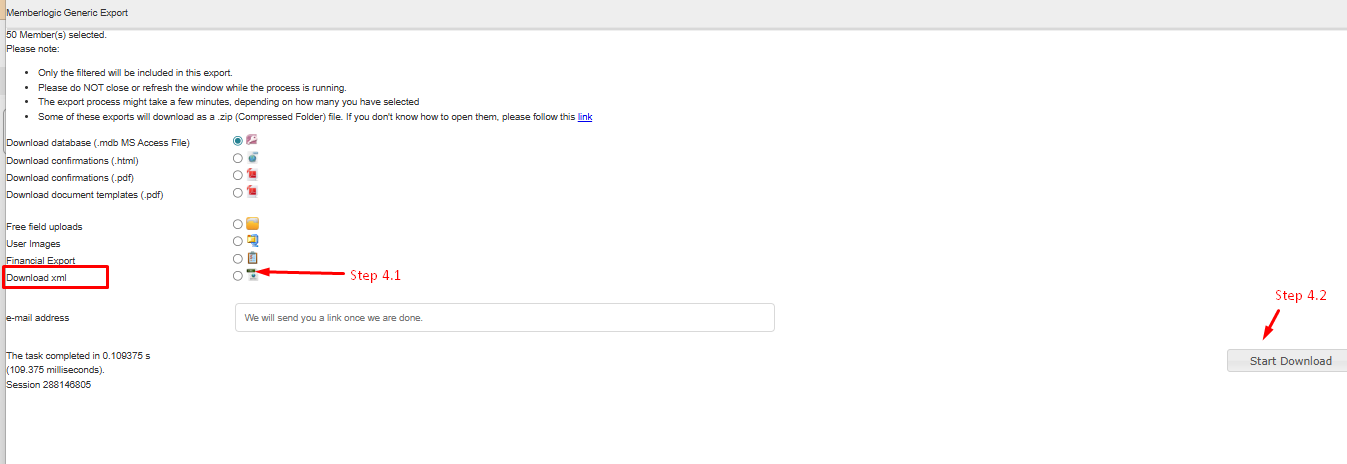The image size is (1347, 464).
Task: Select the Download document templates radio button
Action: tap(238, 192)
